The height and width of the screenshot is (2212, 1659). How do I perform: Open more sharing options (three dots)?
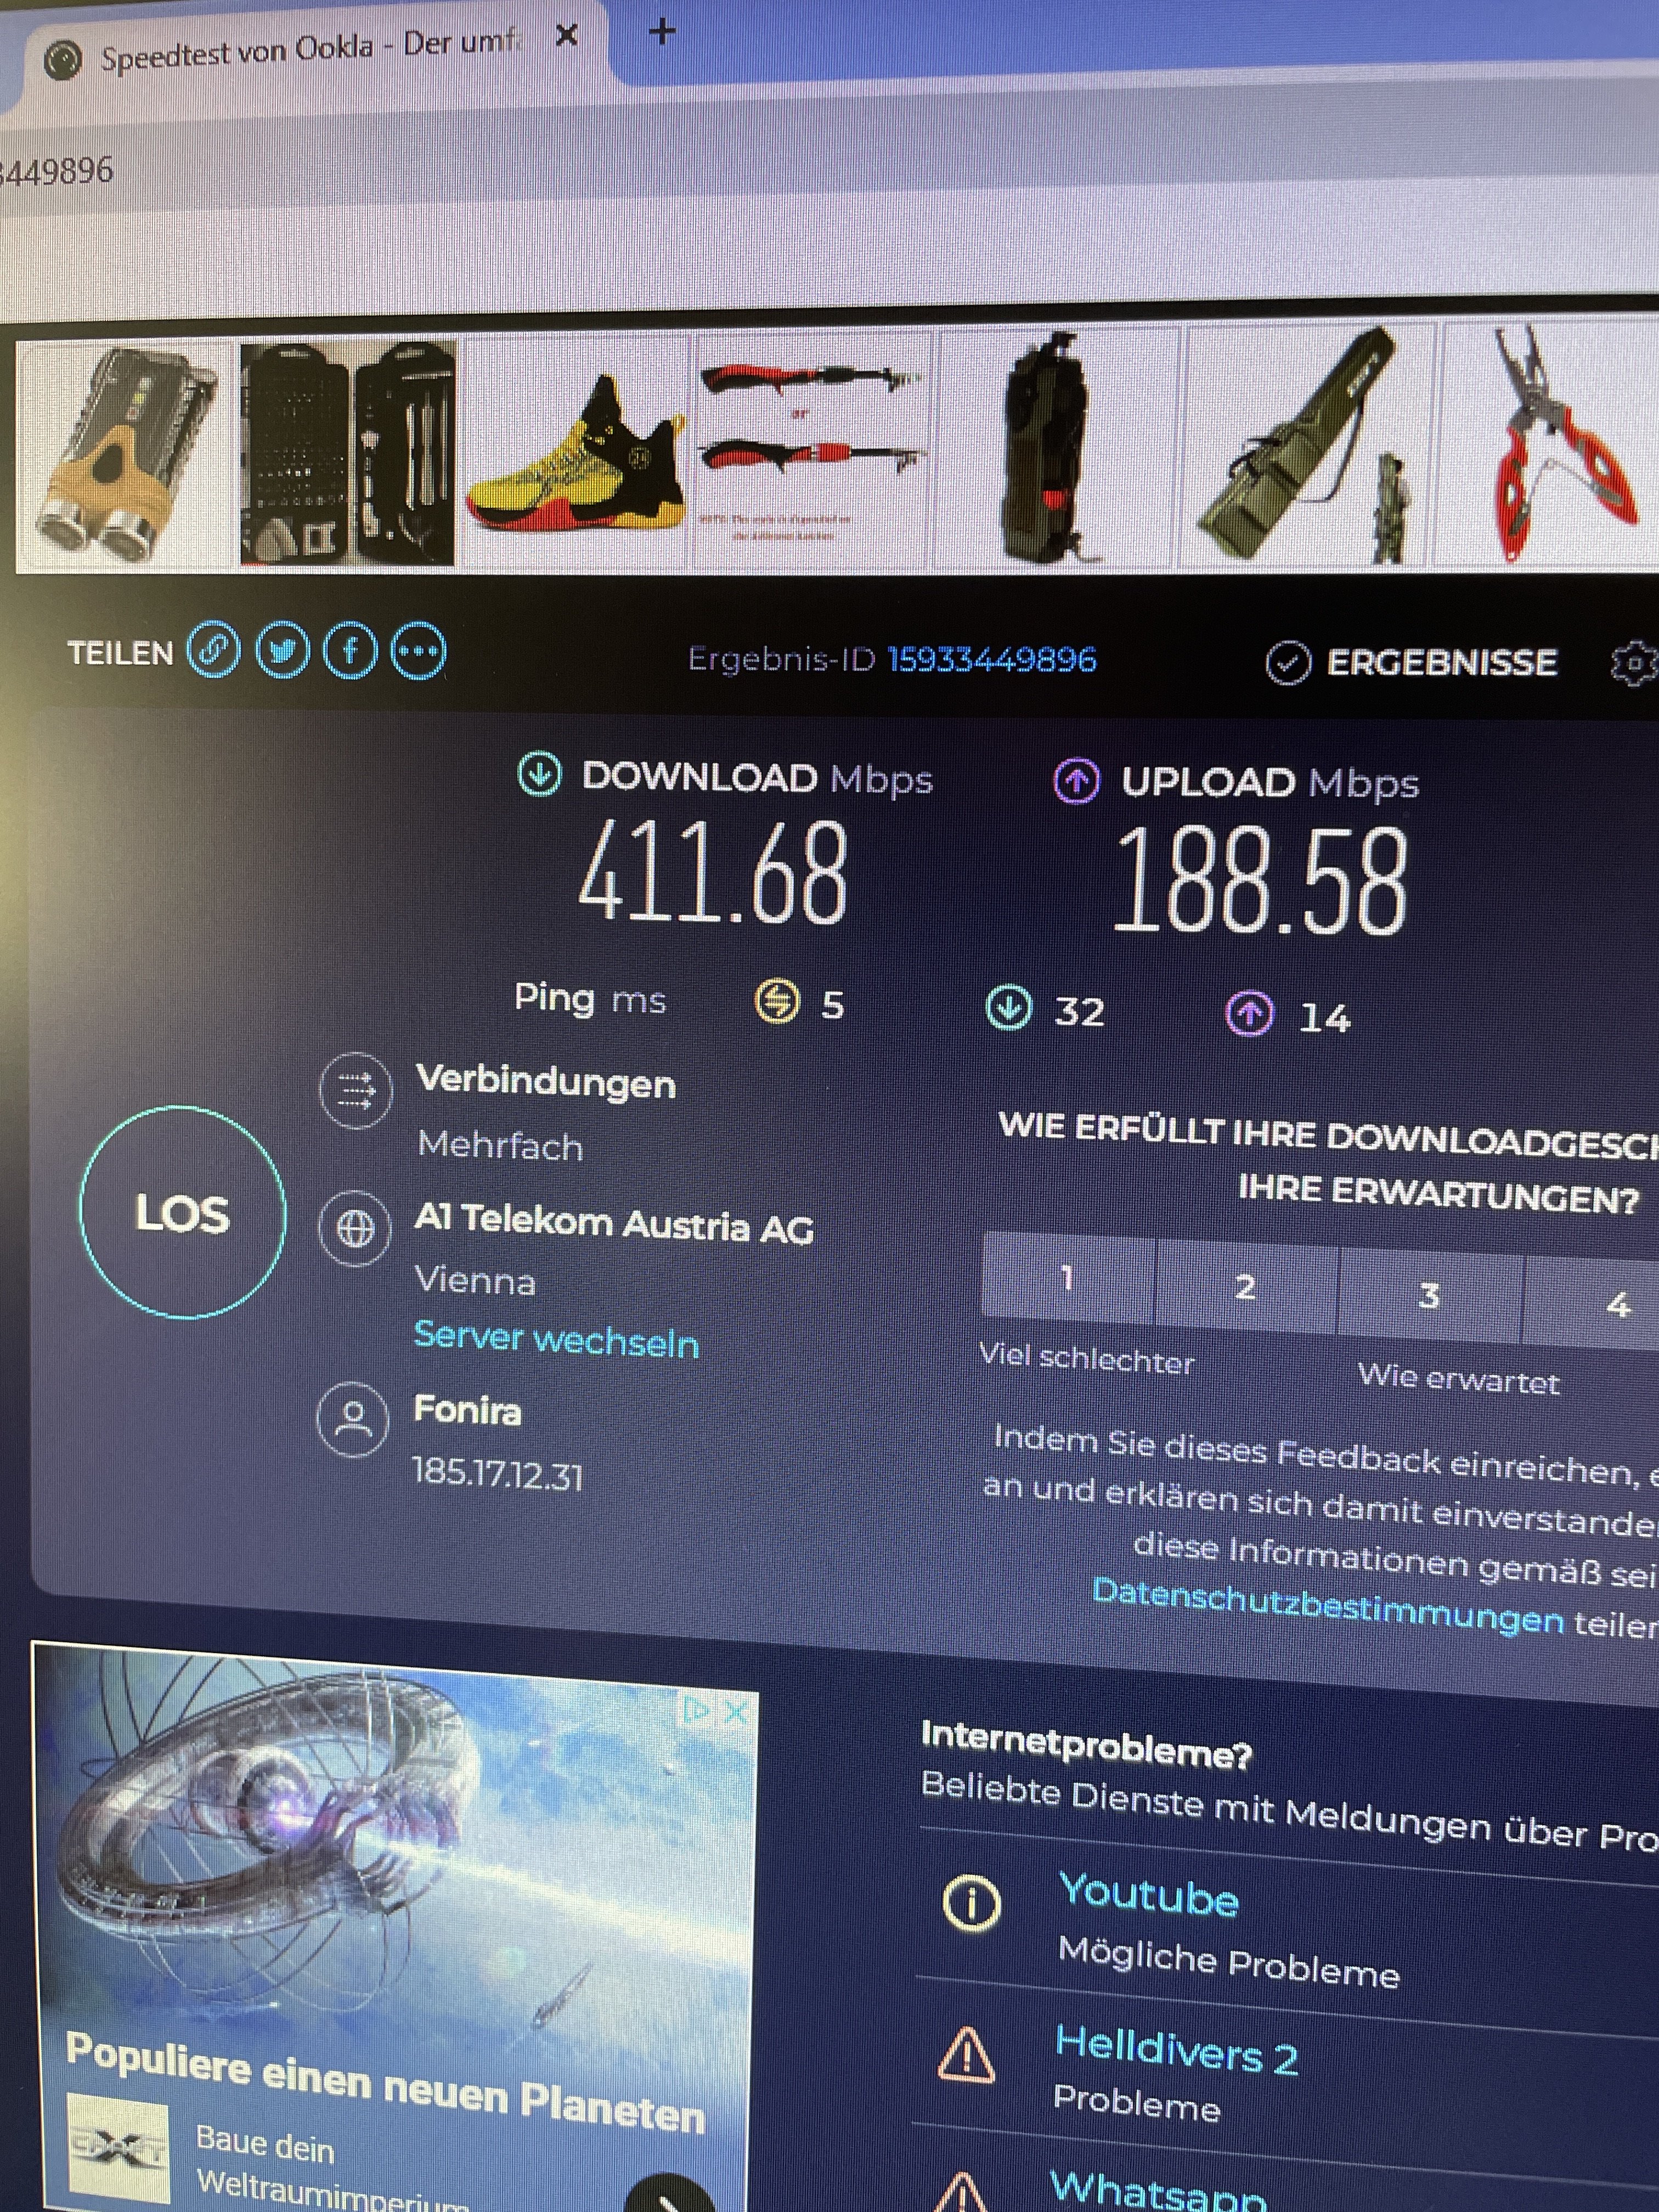click(x=418, y=652)
